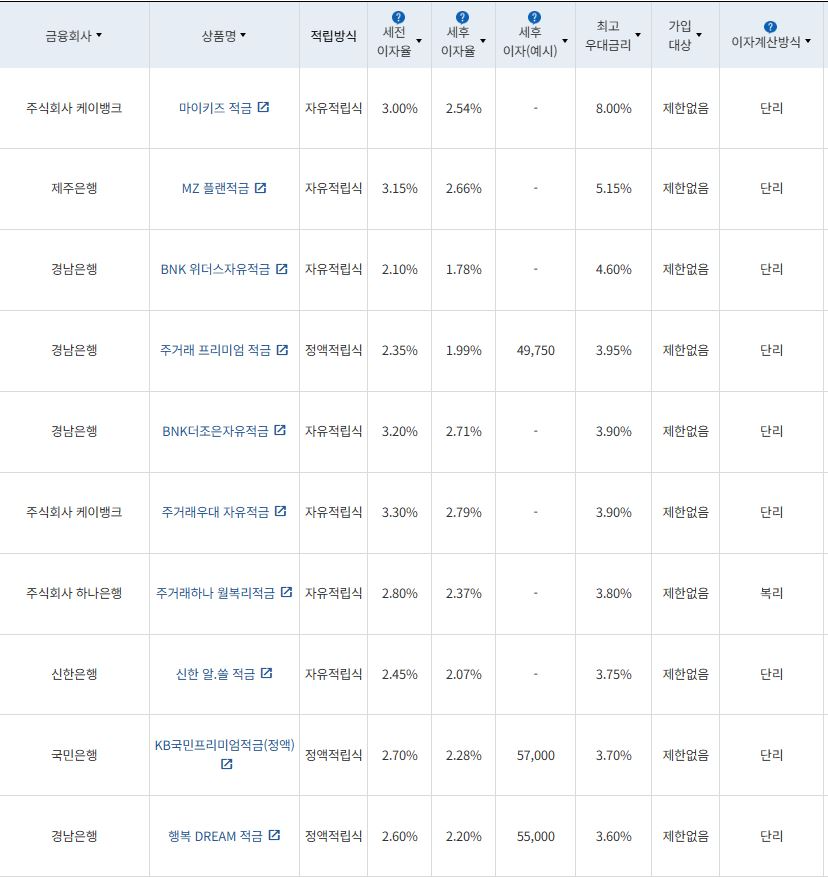Click the 4.60% 최고 우대금리 value
Screen dimensions: 828x877
[613, 270]
